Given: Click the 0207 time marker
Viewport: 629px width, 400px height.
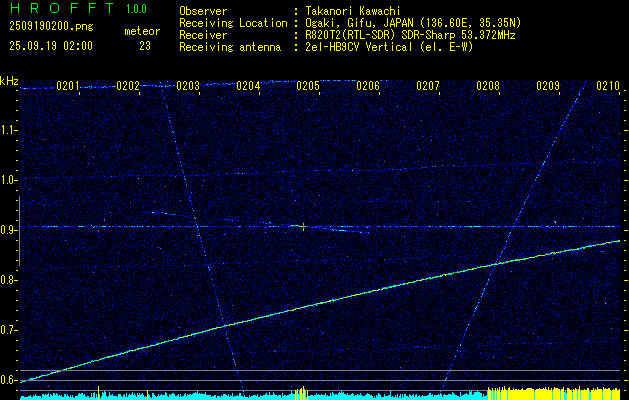Looking at the screenshot, I should click(x=428, y=86).
